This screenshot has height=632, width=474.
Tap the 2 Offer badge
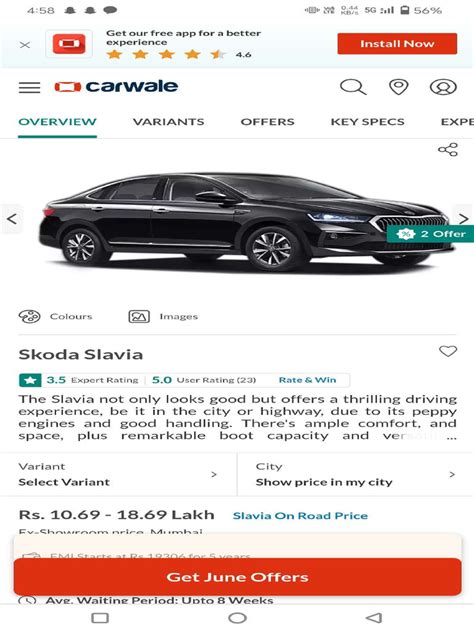(x=430, y=234)
